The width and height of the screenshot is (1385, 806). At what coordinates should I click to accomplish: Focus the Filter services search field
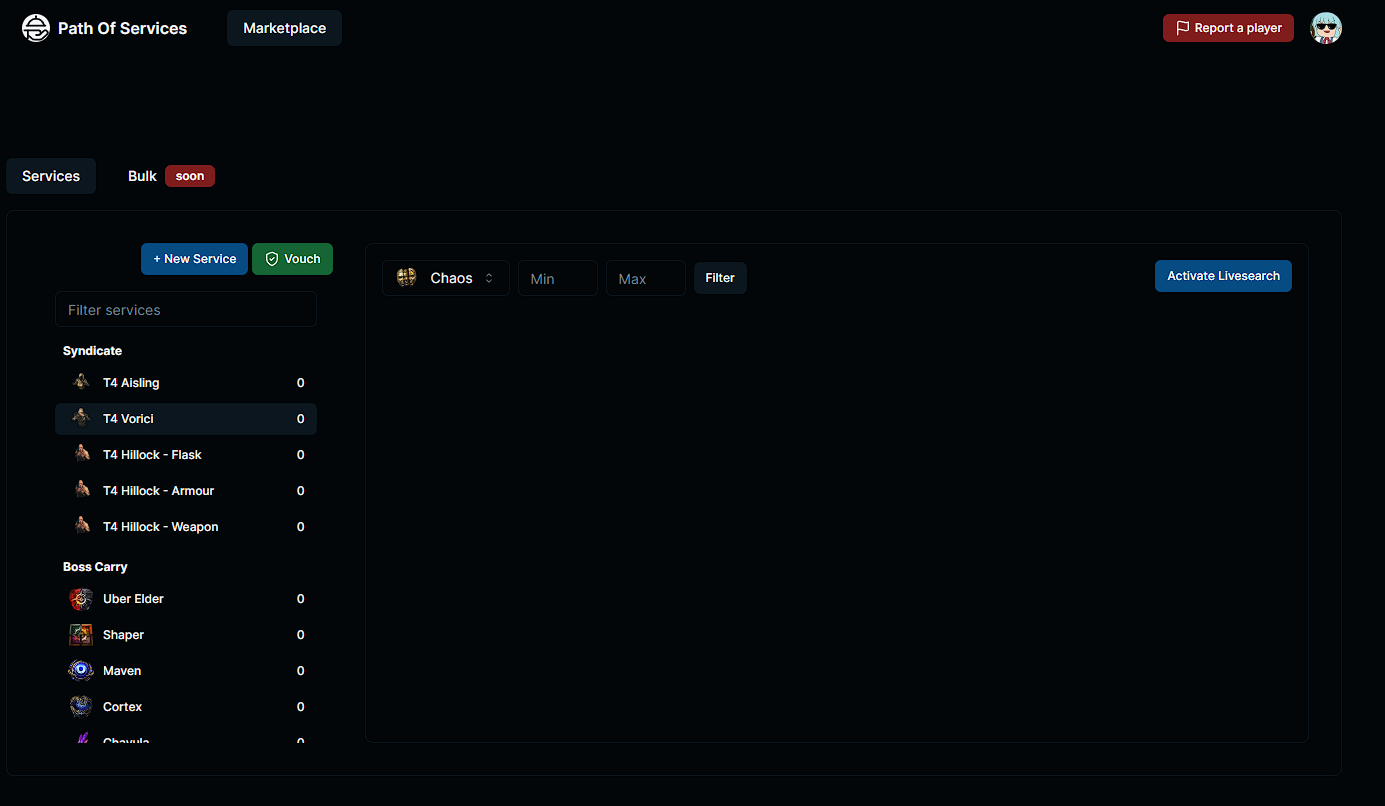pos(186,310)
